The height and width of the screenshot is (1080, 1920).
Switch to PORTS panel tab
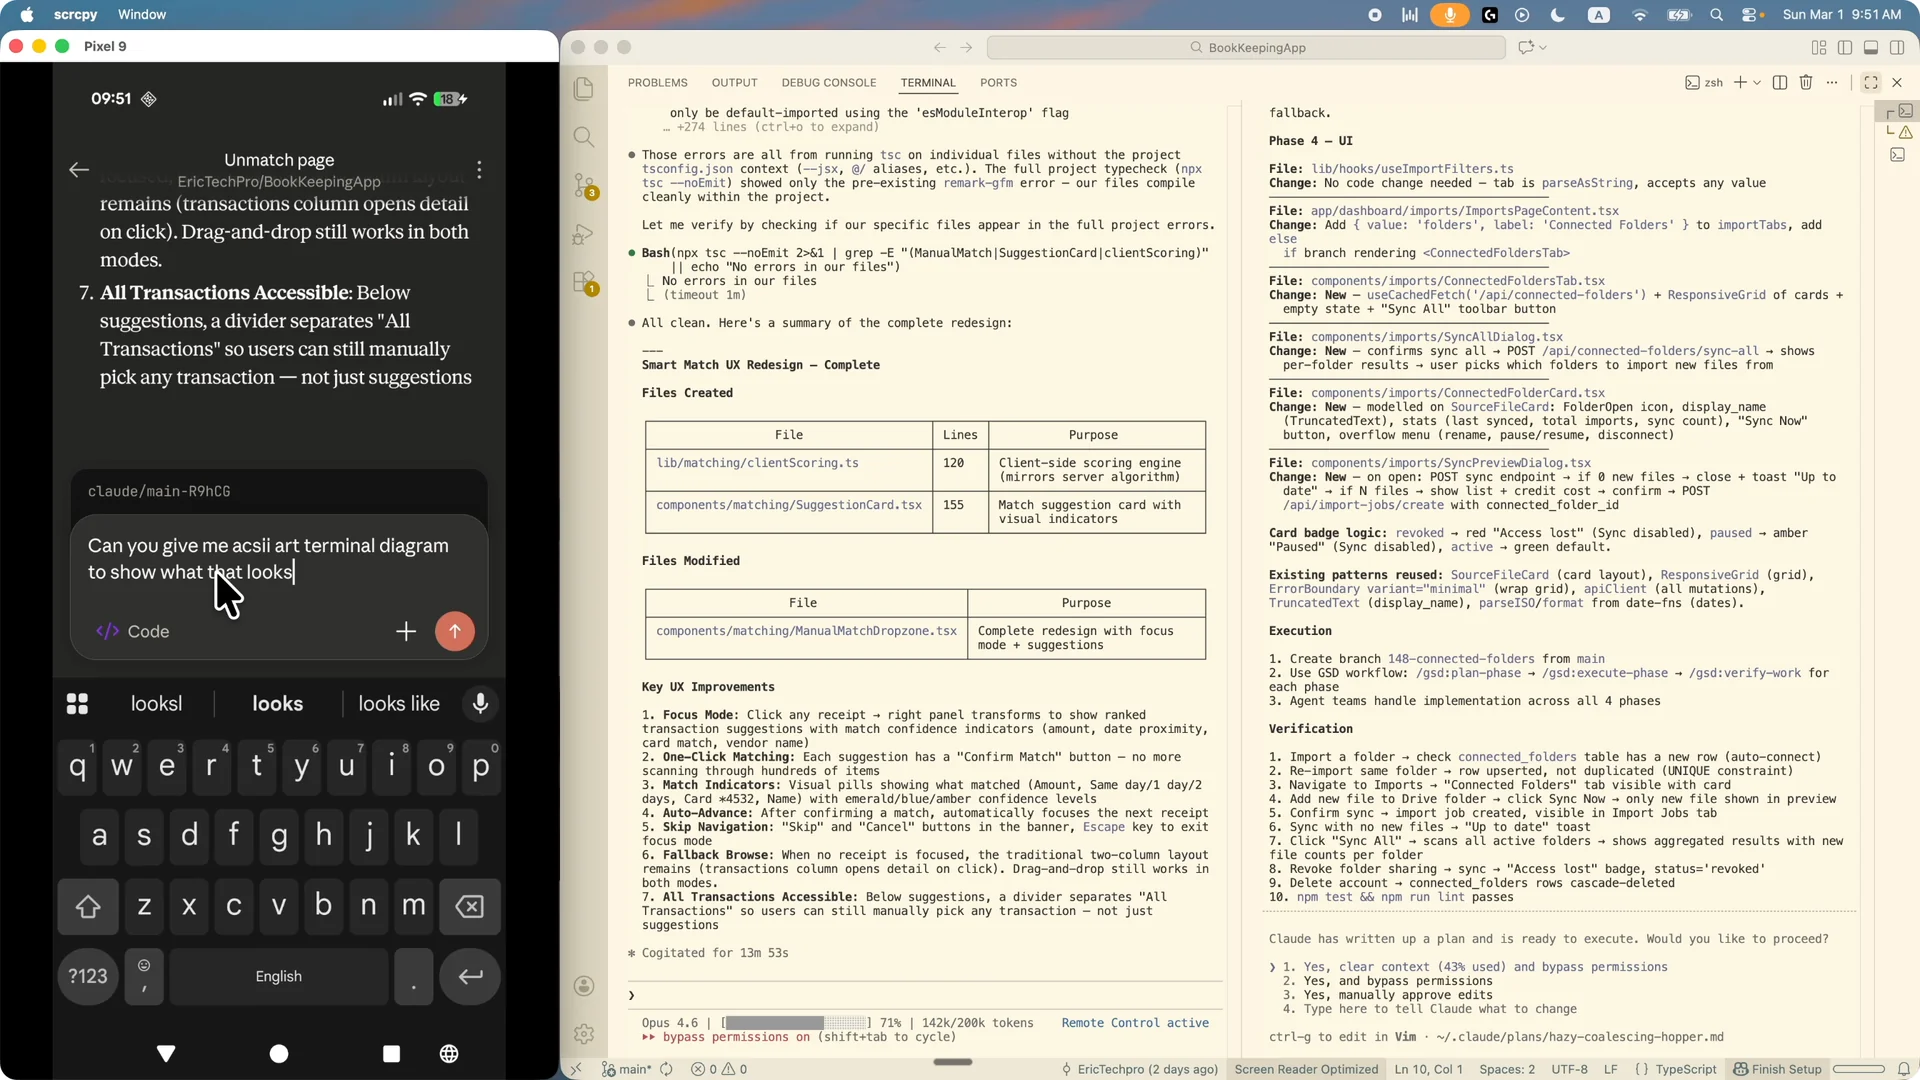[x=998, y=83]
